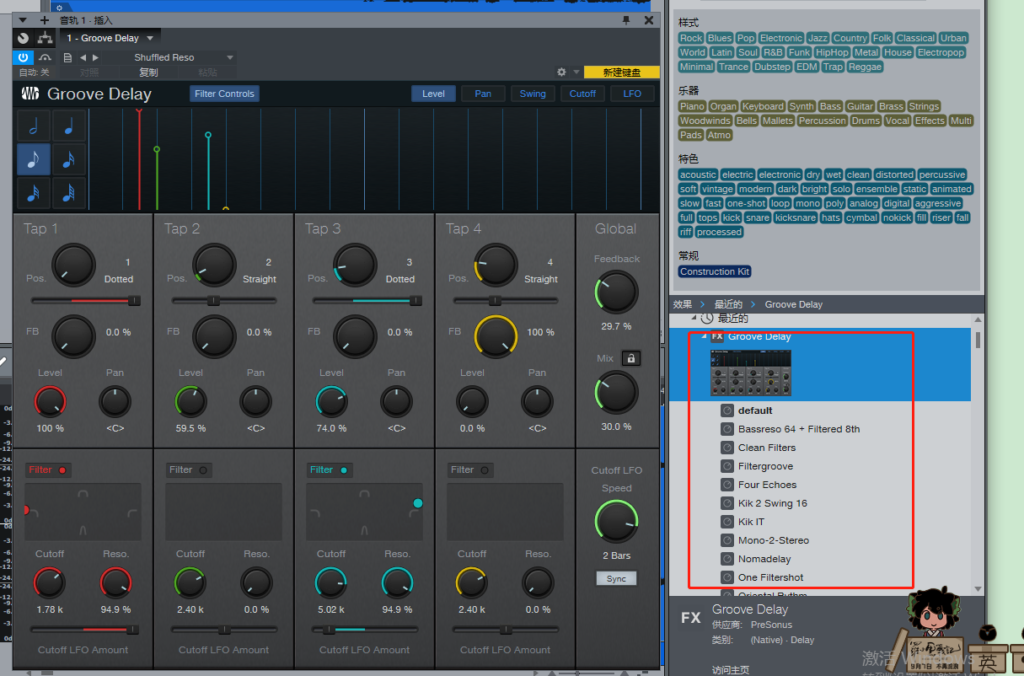Open the plugin settings gear
The width and height of the screenshot is (1024, 676).
tap(561, 72)
